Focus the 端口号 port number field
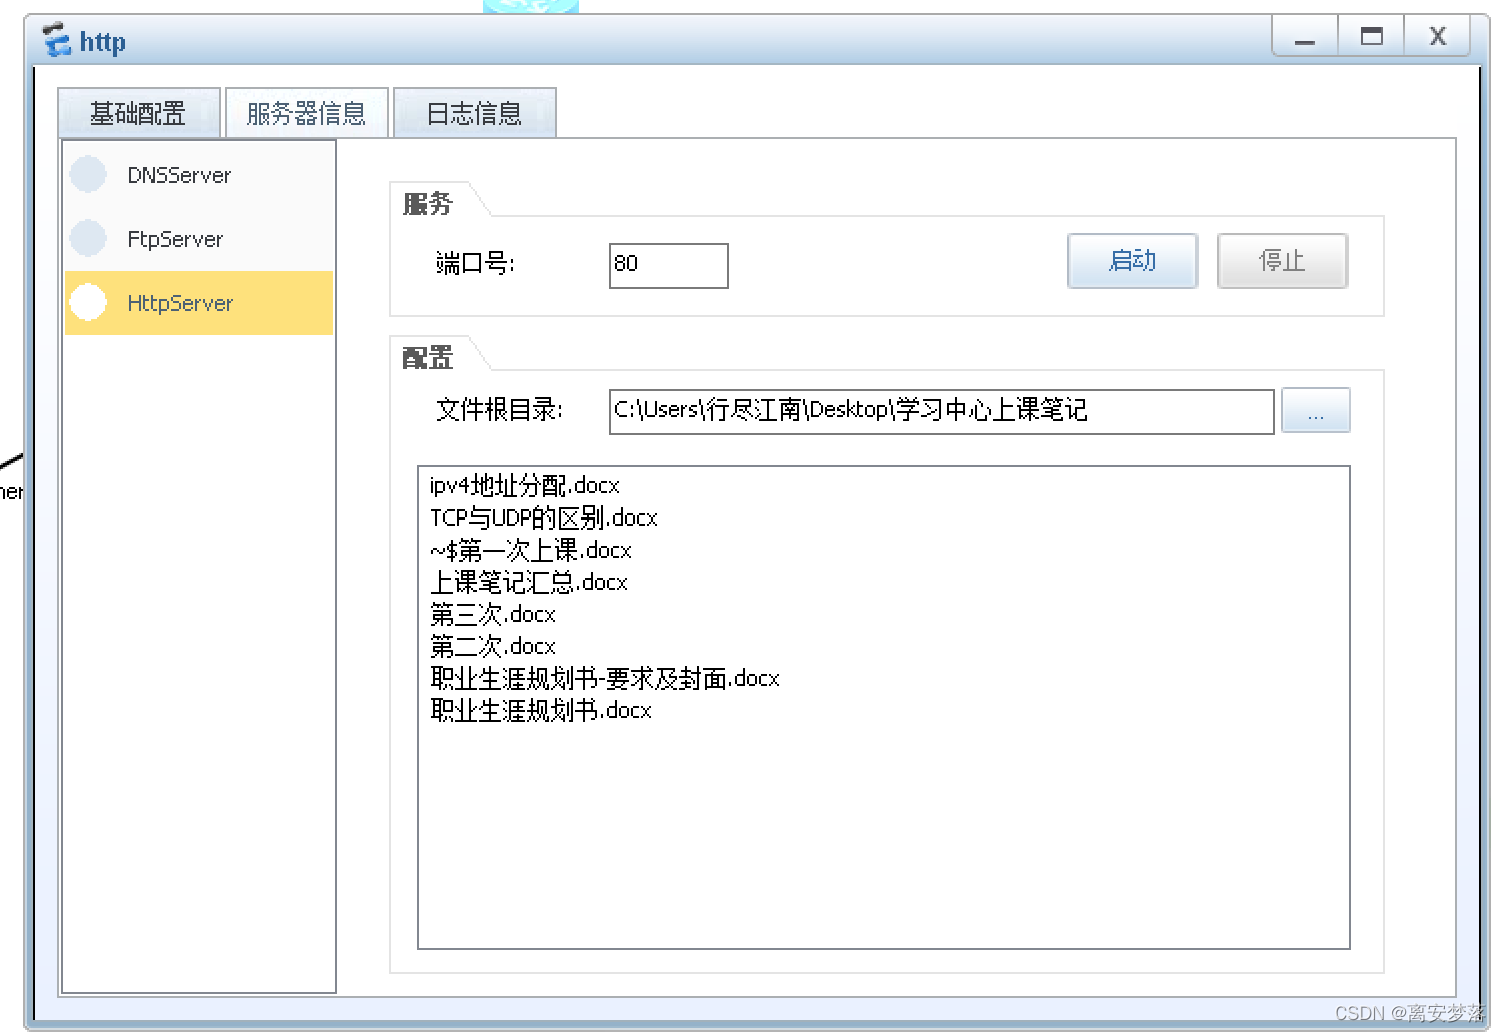The width and height of the screenshot is (1502, 1032). coord(669,266)
